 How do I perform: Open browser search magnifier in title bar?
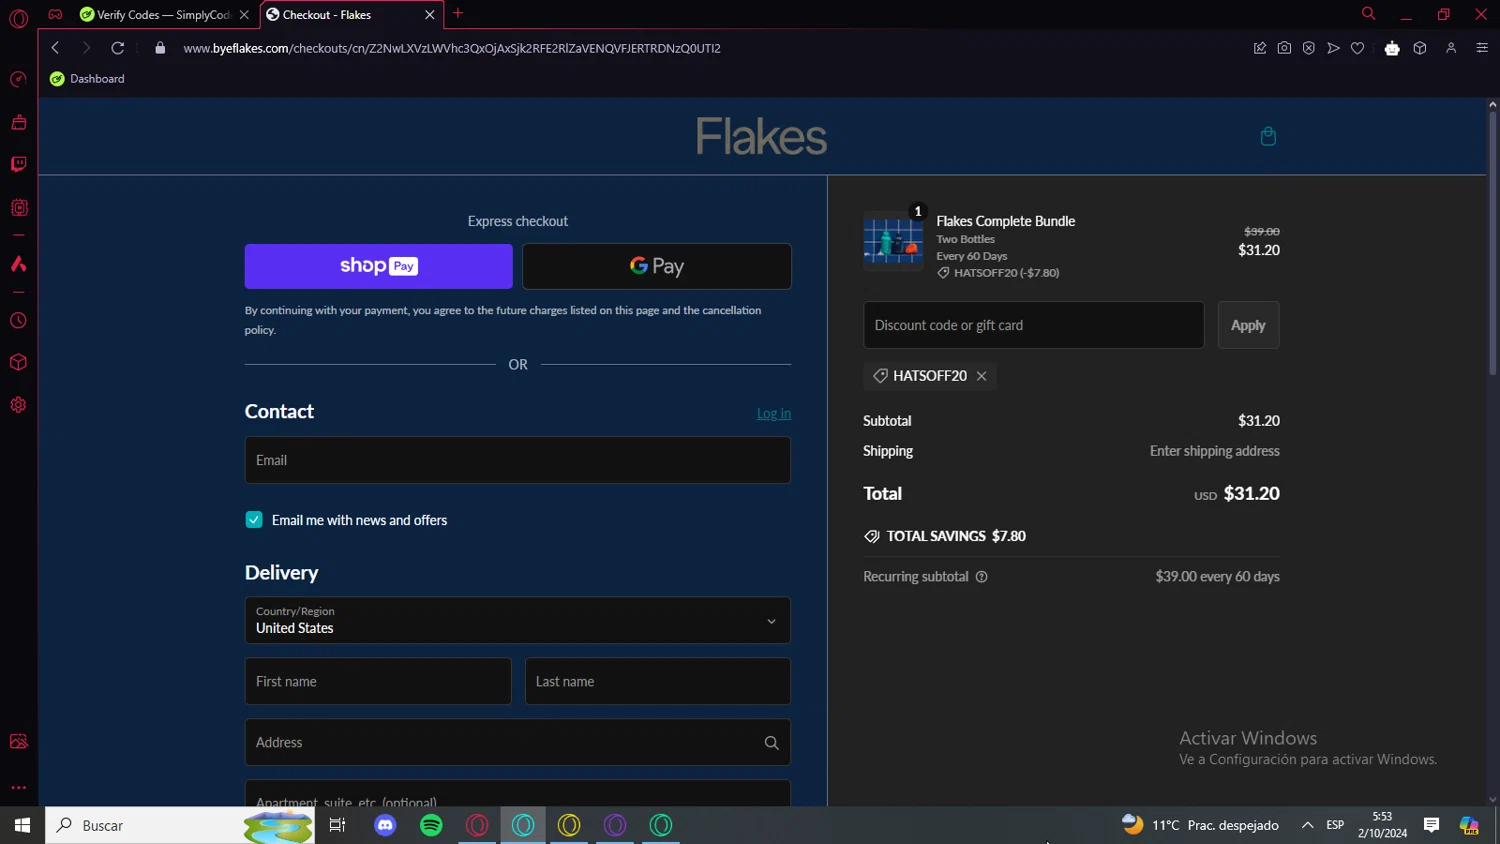coord(1368,14)
